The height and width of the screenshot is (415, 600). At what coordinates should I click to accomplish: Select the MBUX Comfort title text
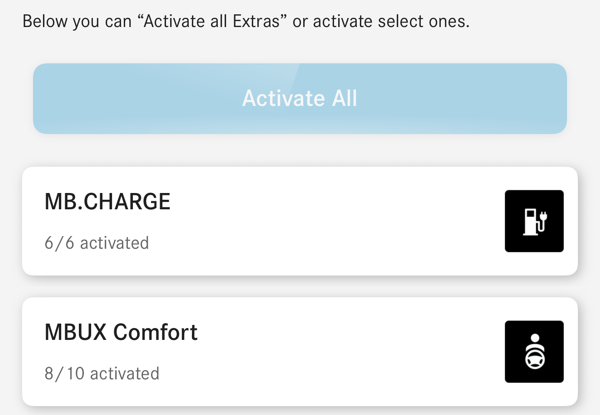tap(121, 332)
